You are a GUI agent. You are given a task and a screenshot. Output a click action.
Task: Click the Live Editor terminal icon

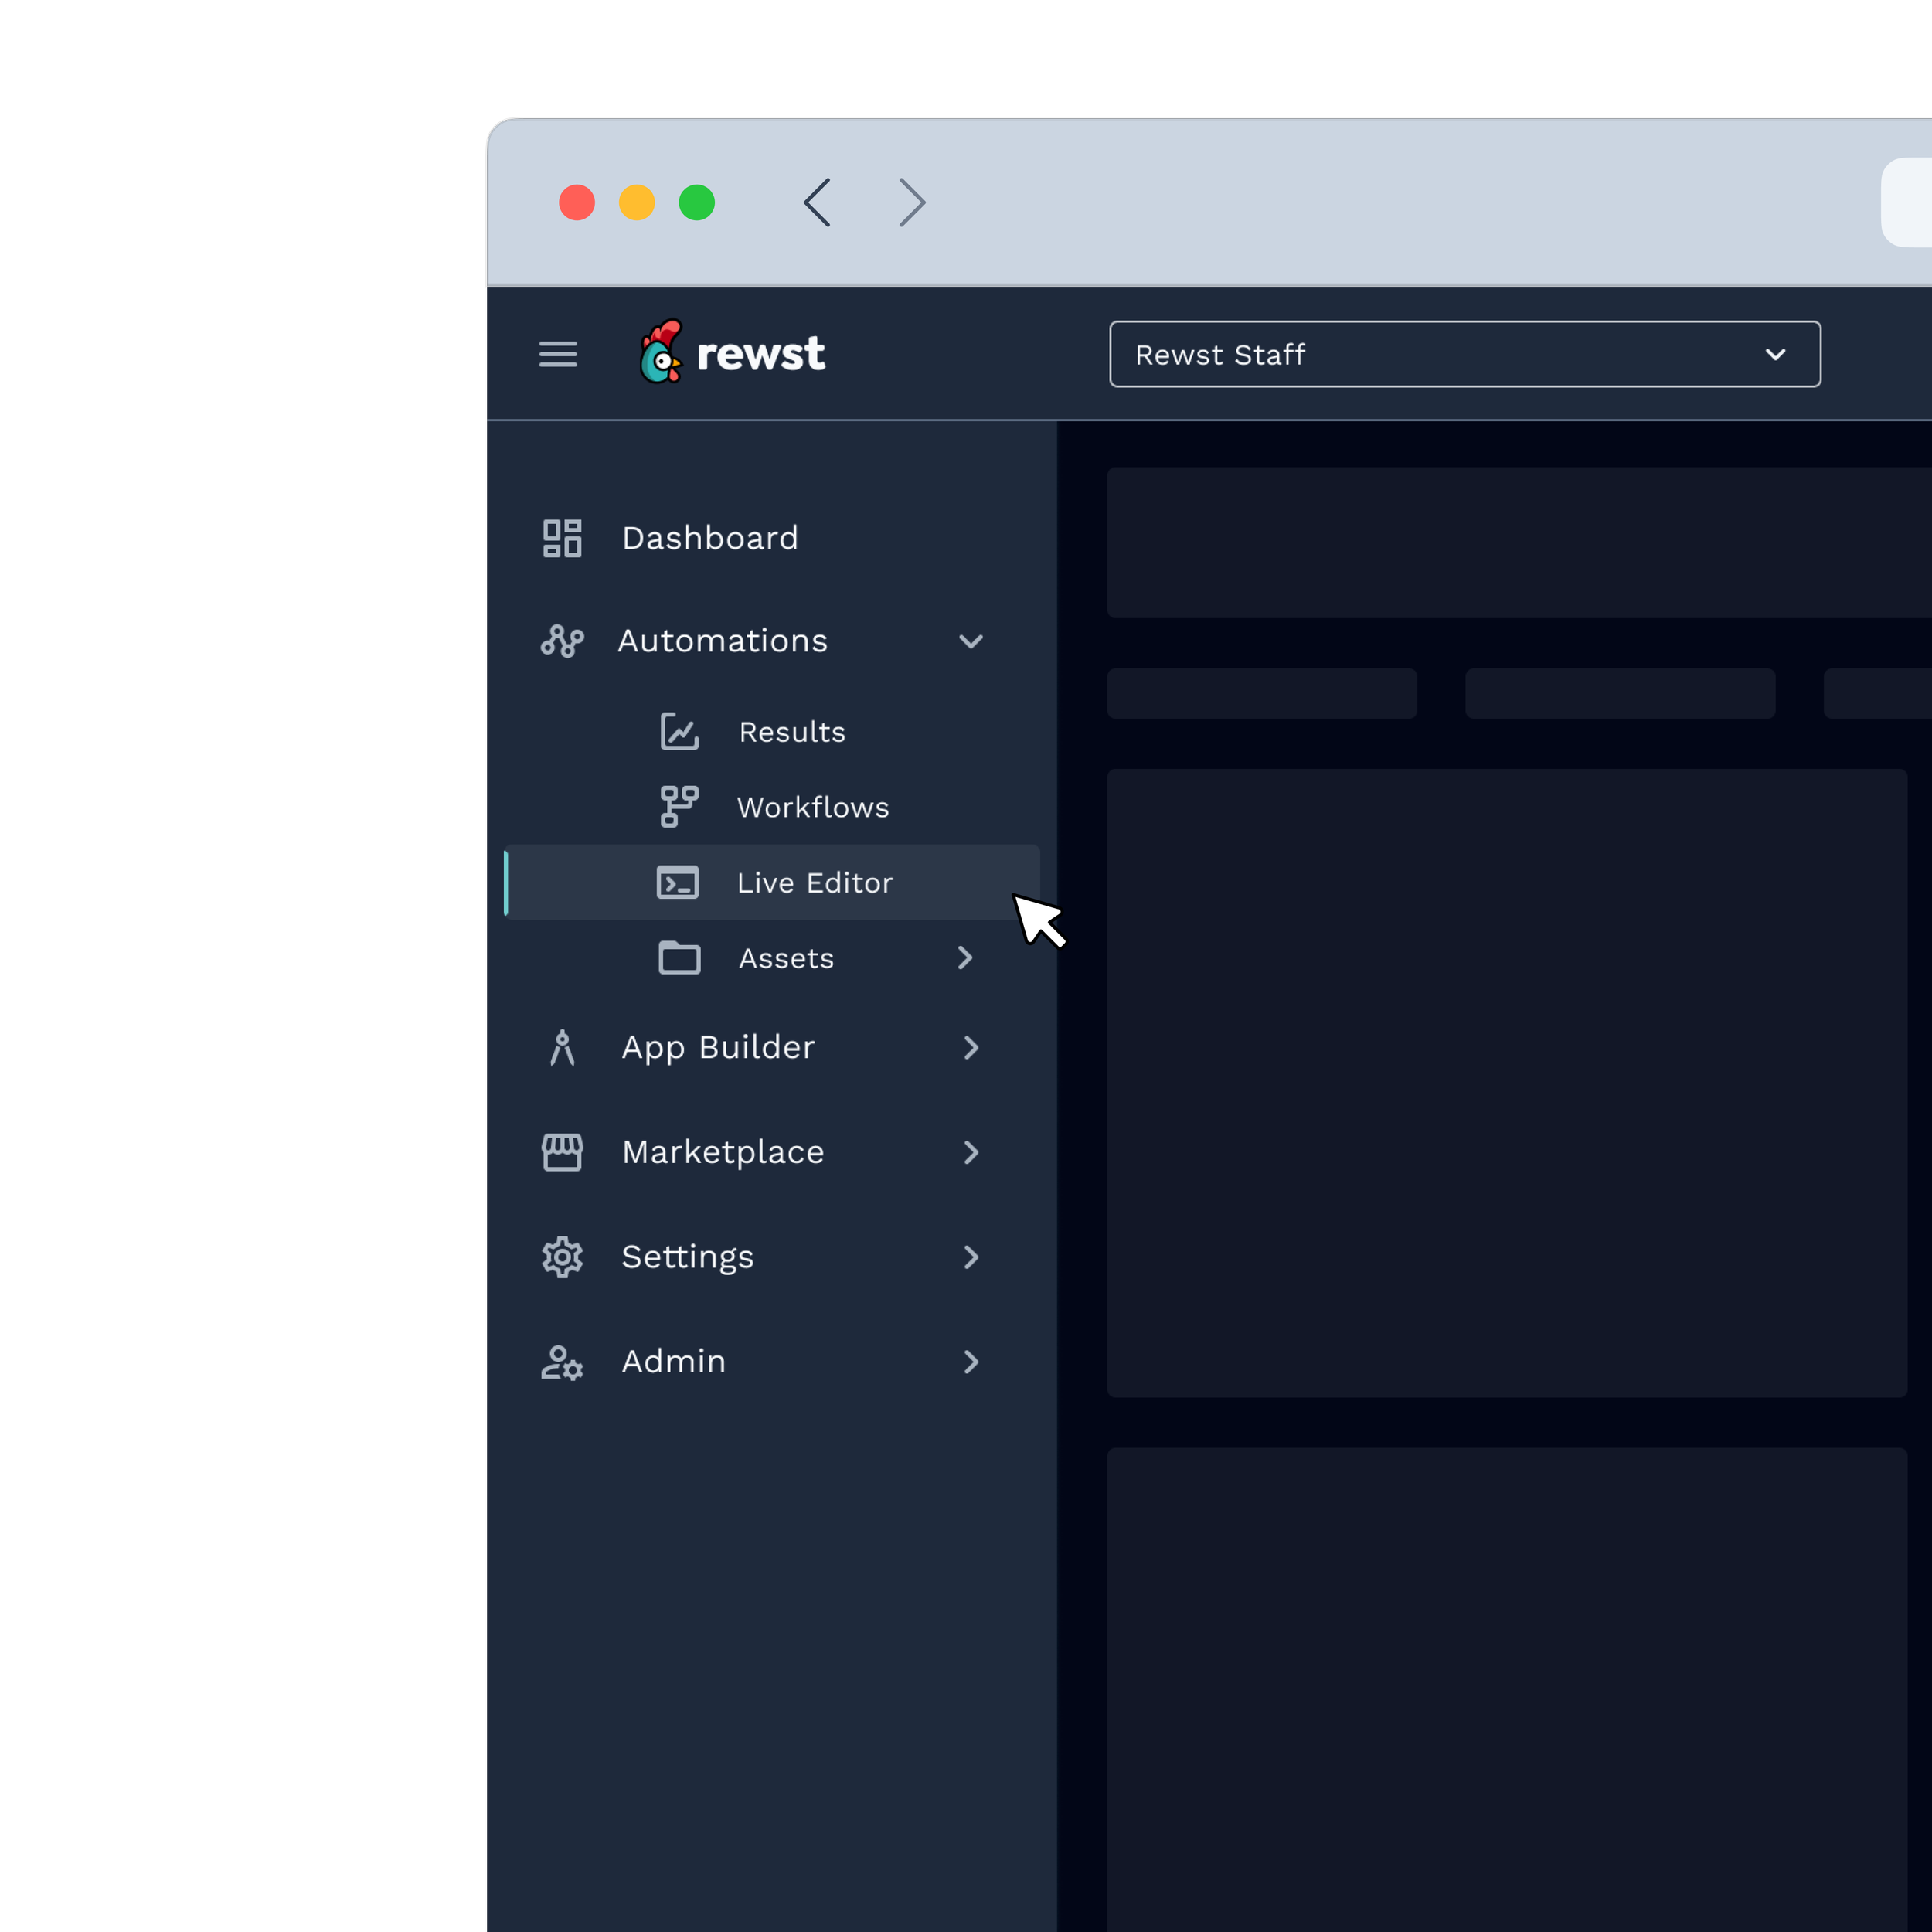pyautogui.click(x=677, y=883)
